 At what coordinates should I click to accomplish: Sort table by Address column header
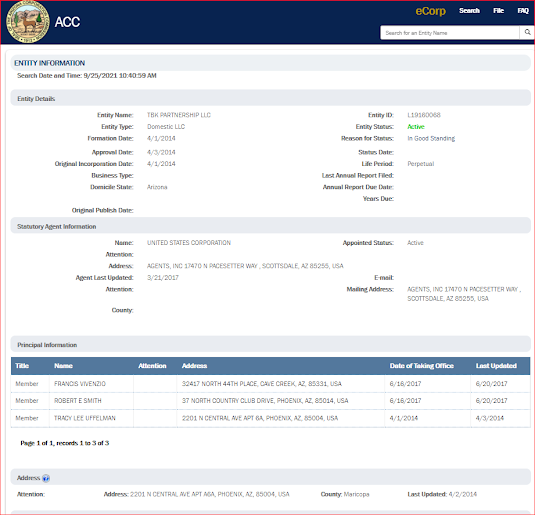[194, 366]
